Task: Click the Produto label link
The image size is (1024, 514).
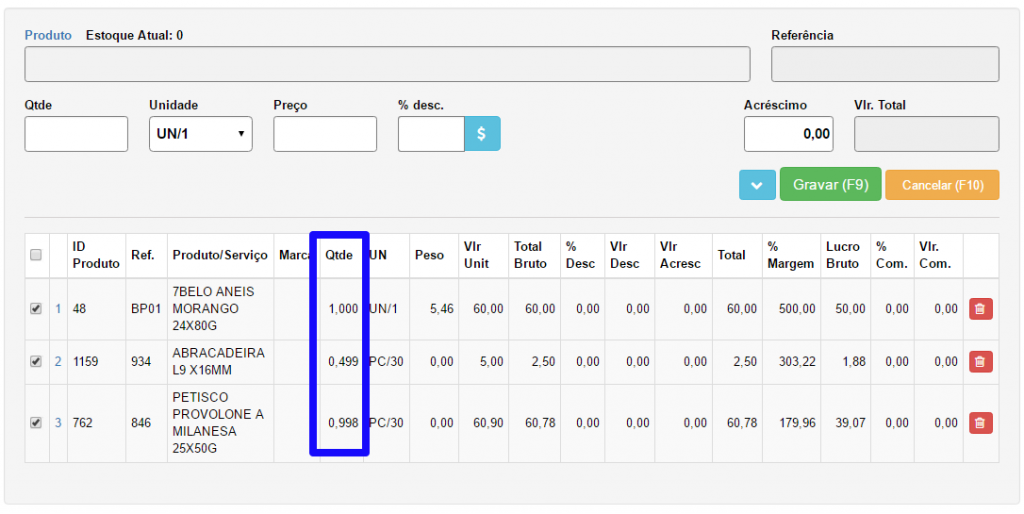Action: coord(48,35)
